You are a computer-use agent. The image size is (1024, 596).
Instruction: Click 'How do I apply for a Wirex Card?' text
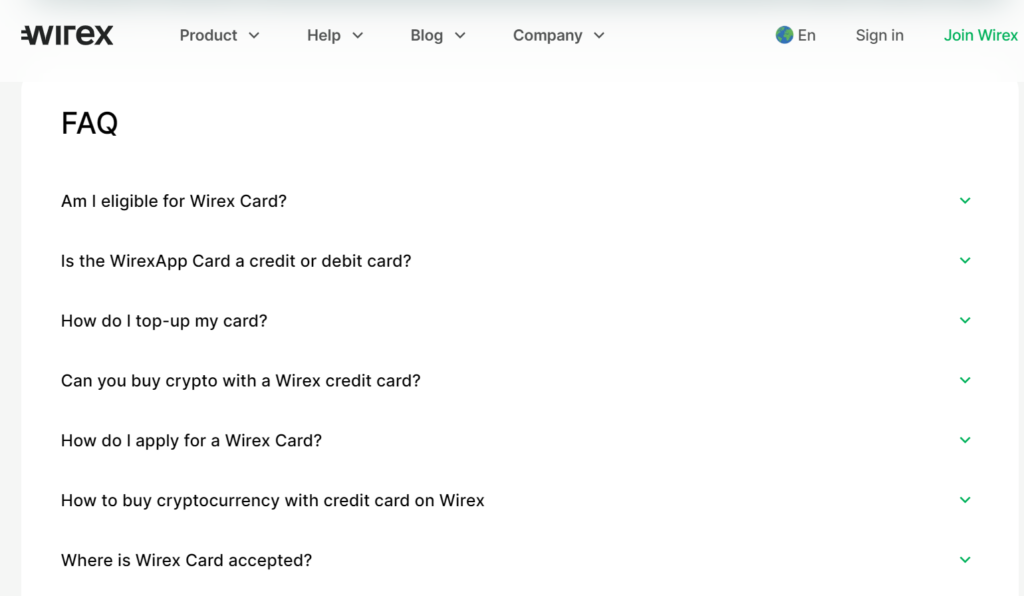pos(191,441)
